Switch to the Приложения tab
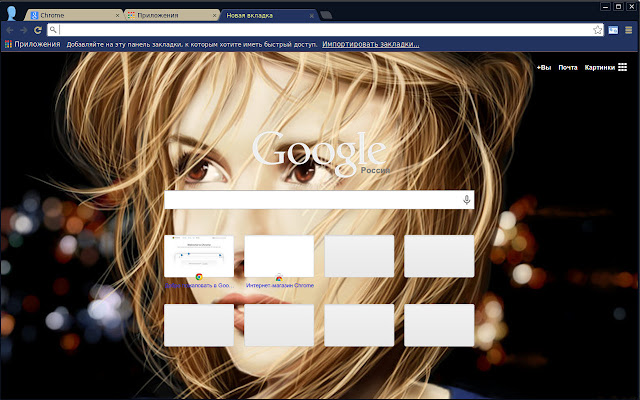Image resolution: width=640 pixels, height=400 pixels. click(x=171, y=15)
